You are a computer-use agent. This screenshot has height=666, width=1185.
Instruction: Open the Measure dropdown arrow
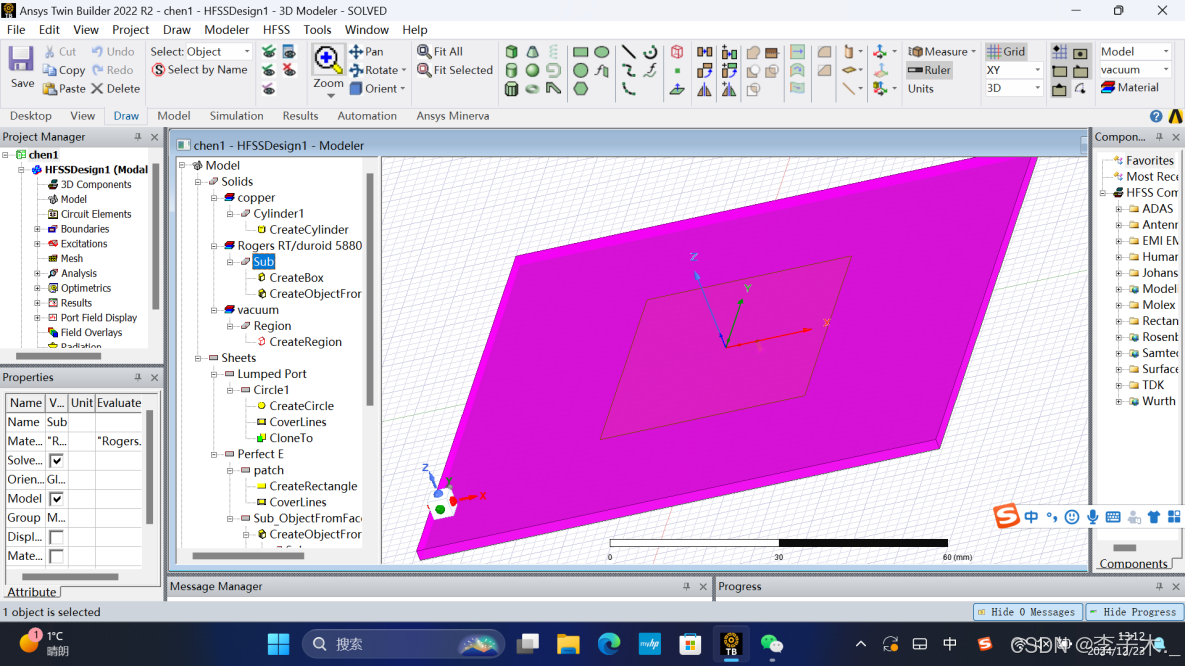pyautogui.click(x=973, y=51)
